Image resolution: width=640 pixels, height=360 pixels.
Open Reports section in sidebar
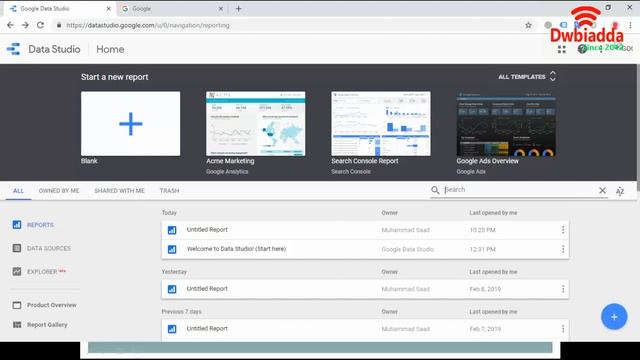pyautogui.click(x=33, y=225)
